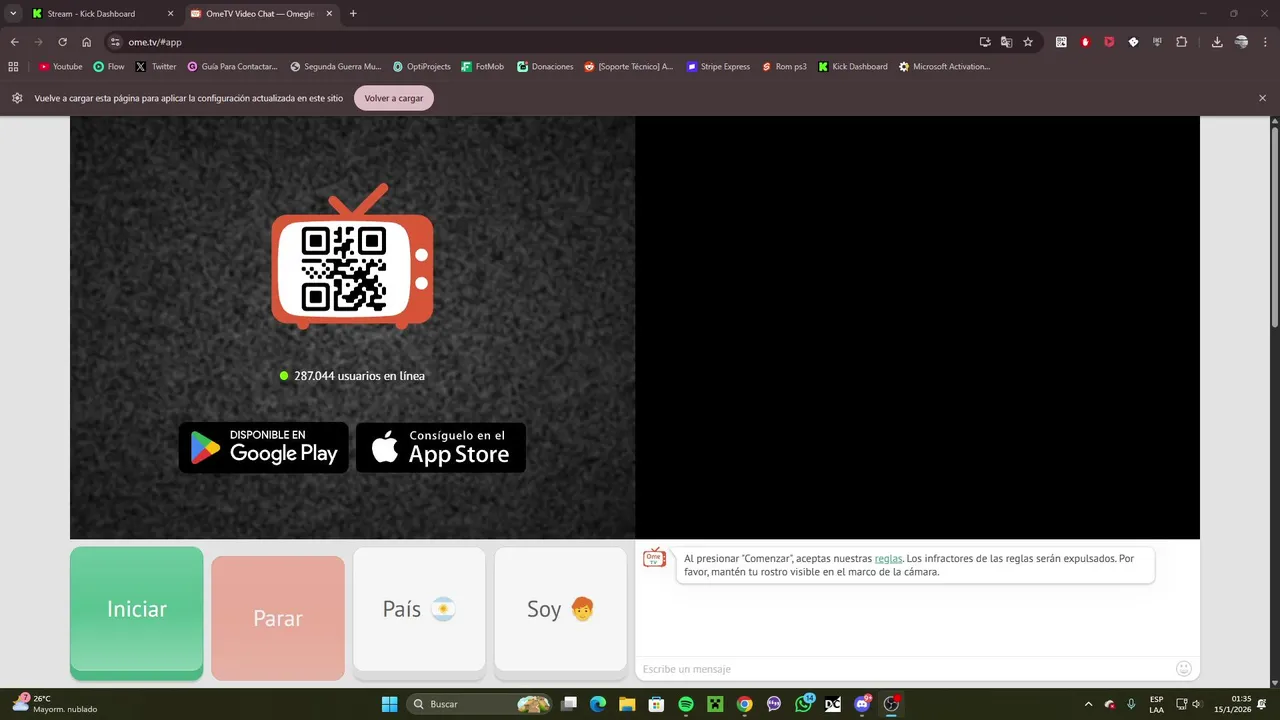
Task: Show hidden system tray icons
Action: (x=1088, y=704)
